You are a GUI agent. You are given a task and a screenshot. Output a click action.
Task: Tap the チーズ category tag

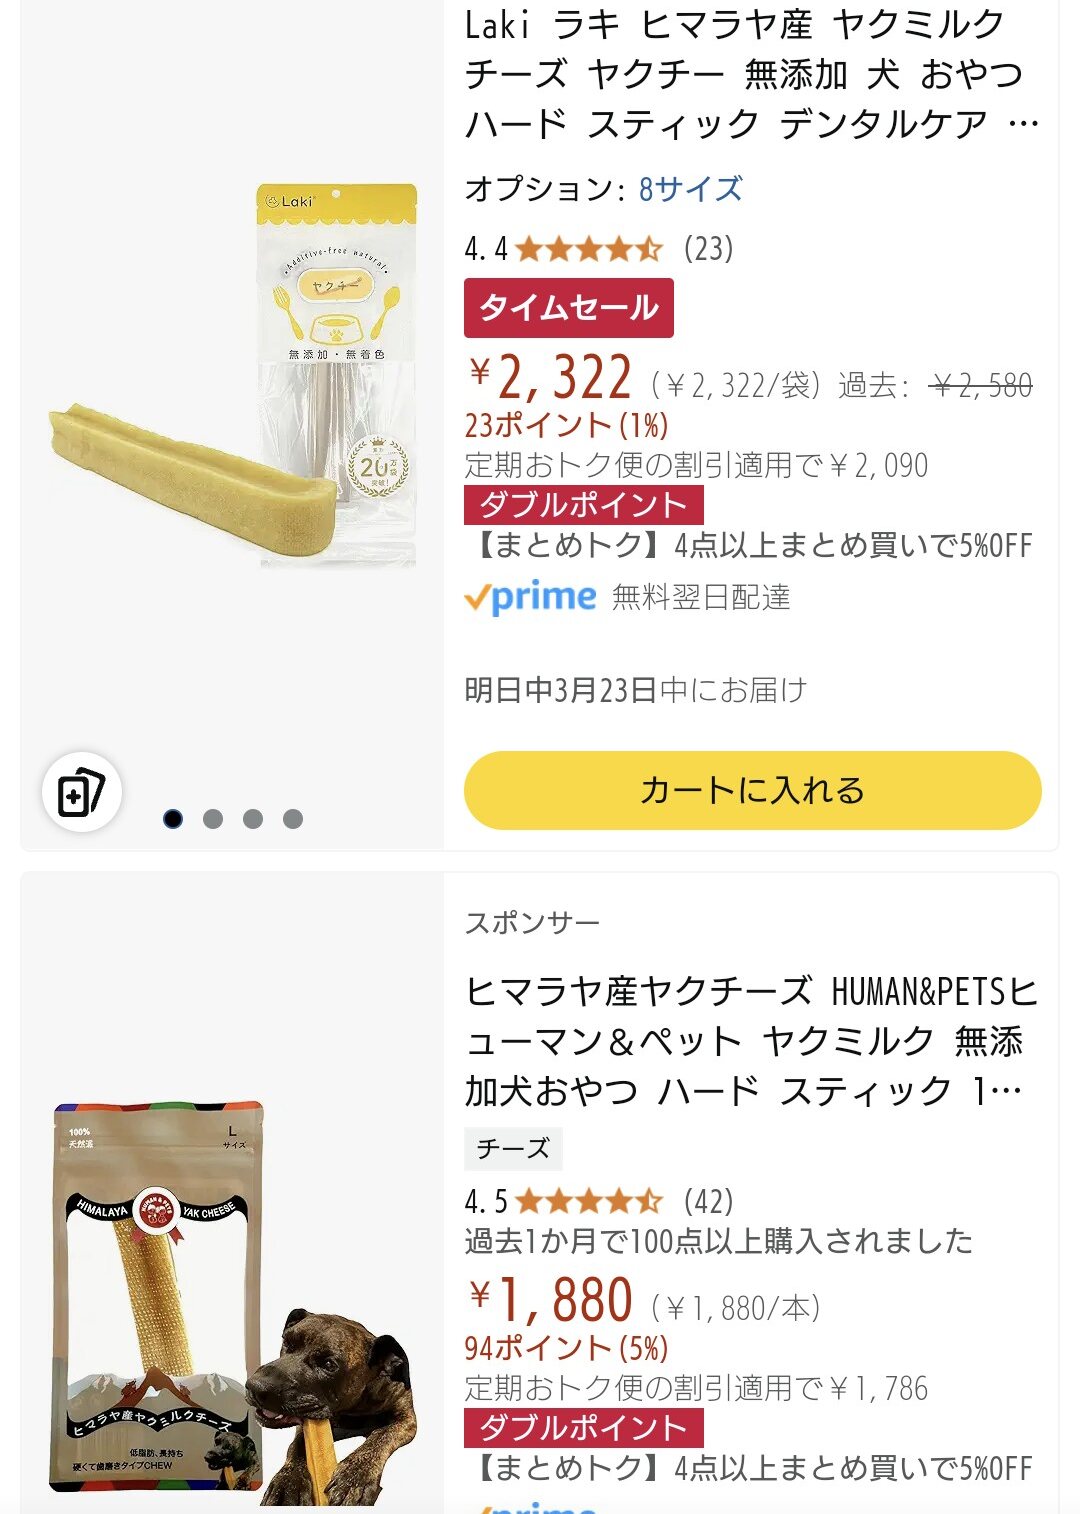coord(513,1149)
